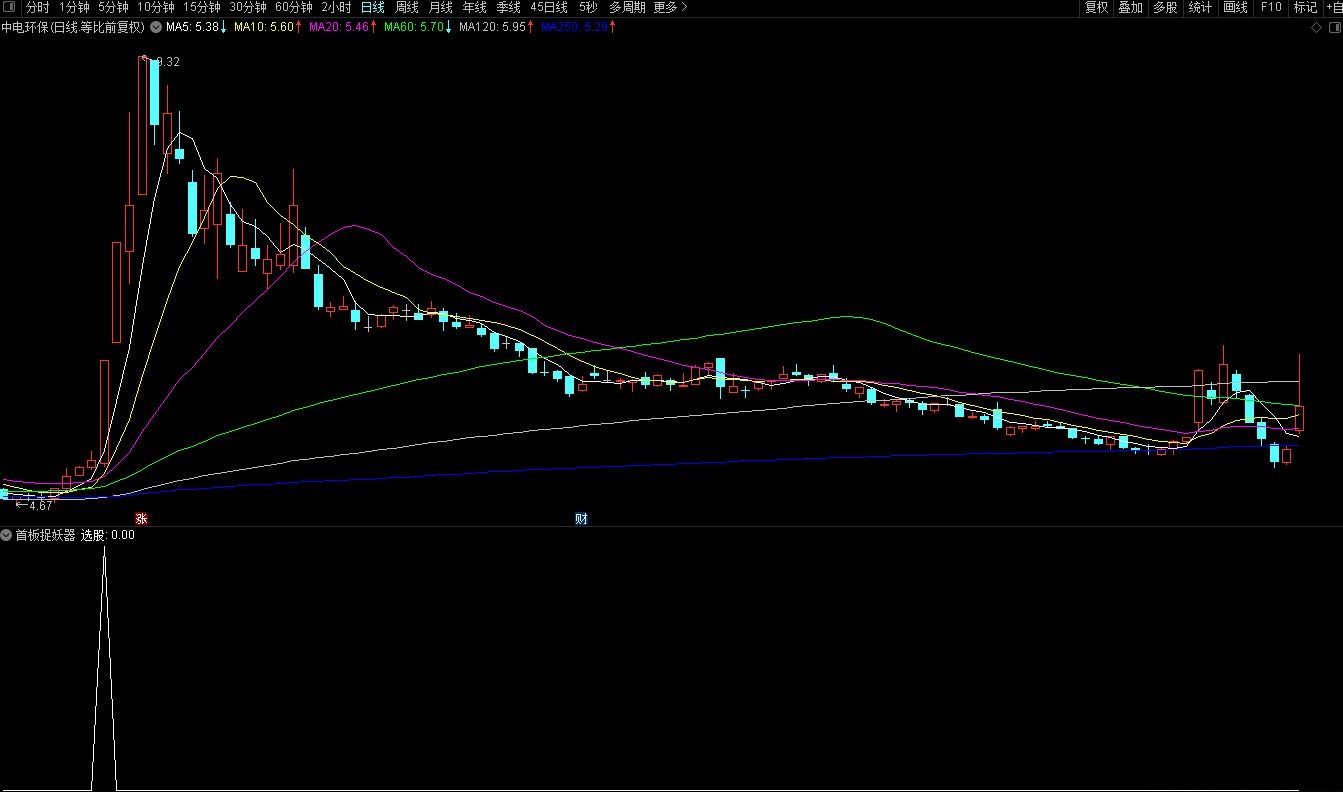Click the 标记 mark button

pos(1305,7)
